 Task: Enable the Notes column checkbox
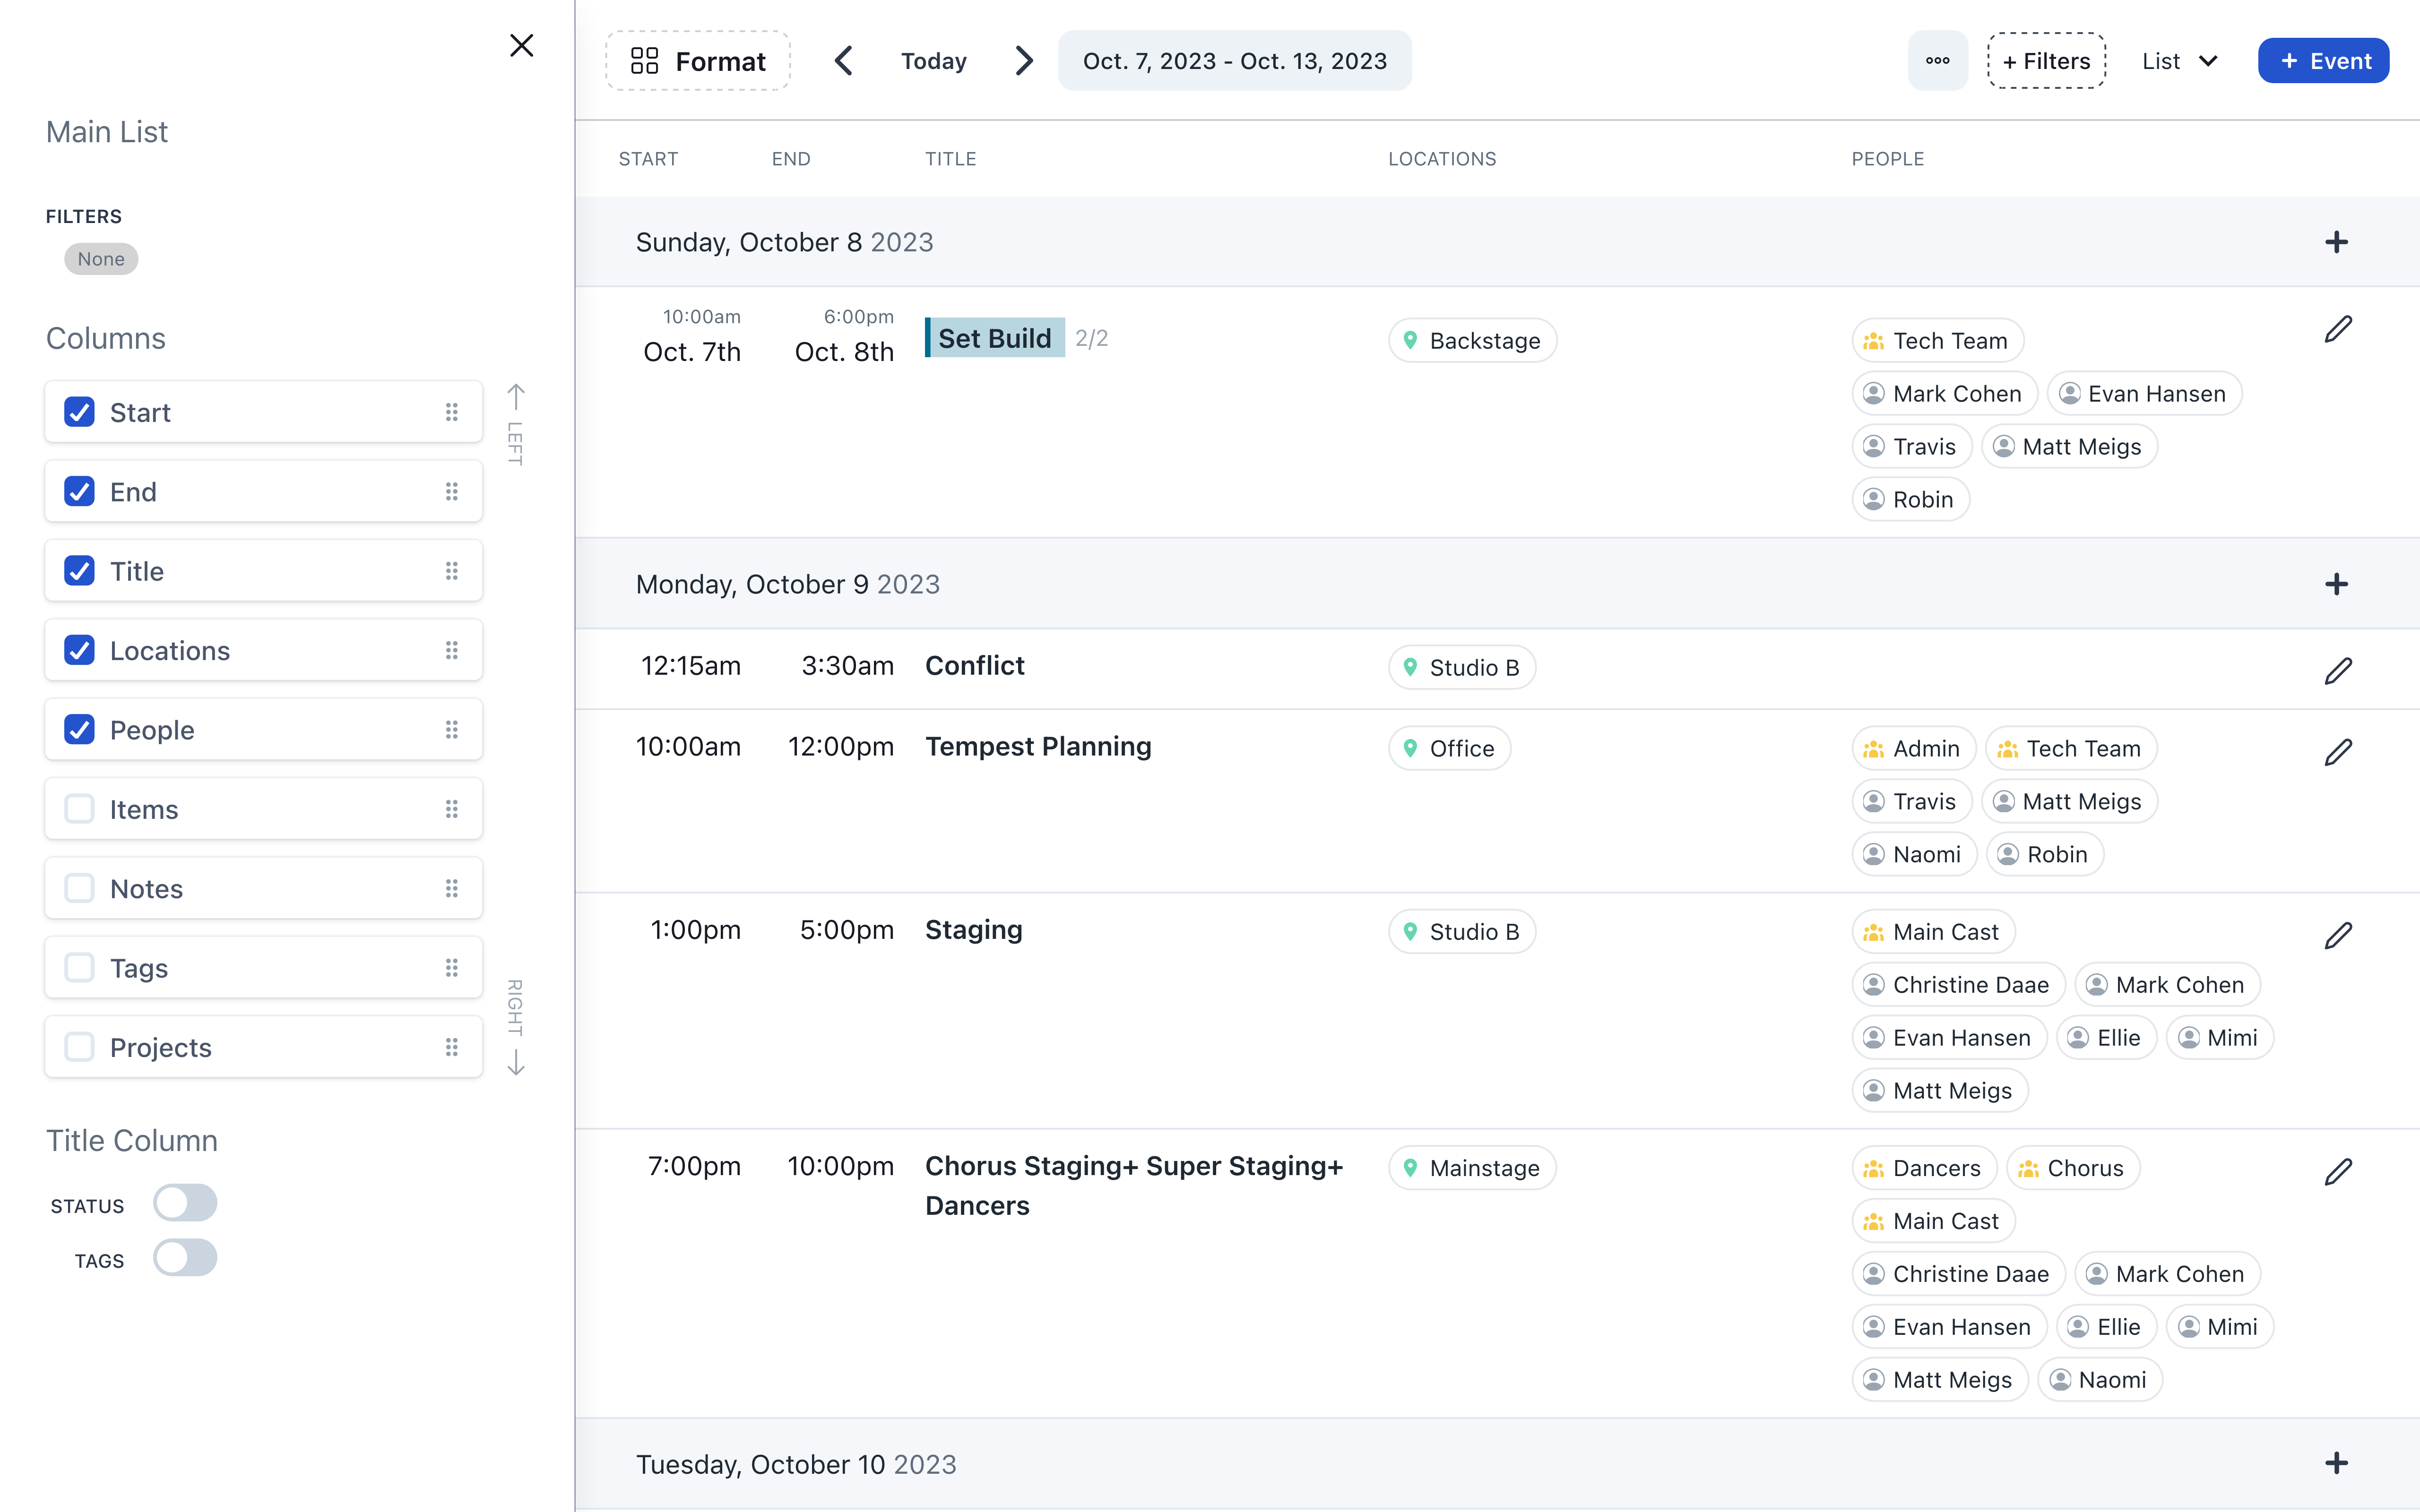[80, 888]
